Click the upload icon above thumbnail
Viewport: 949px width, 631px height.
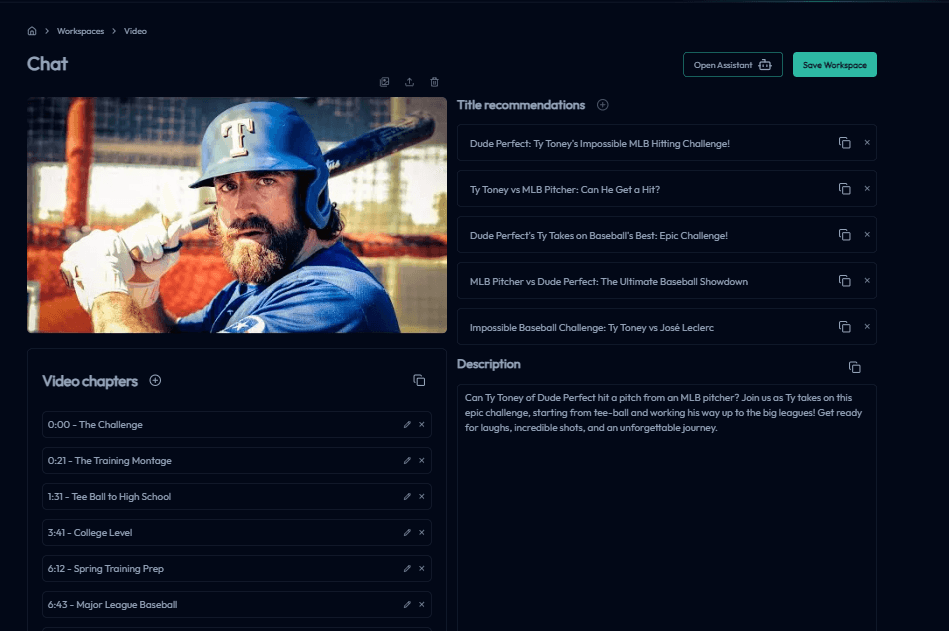pyautogui.click(x=410, y=82)
